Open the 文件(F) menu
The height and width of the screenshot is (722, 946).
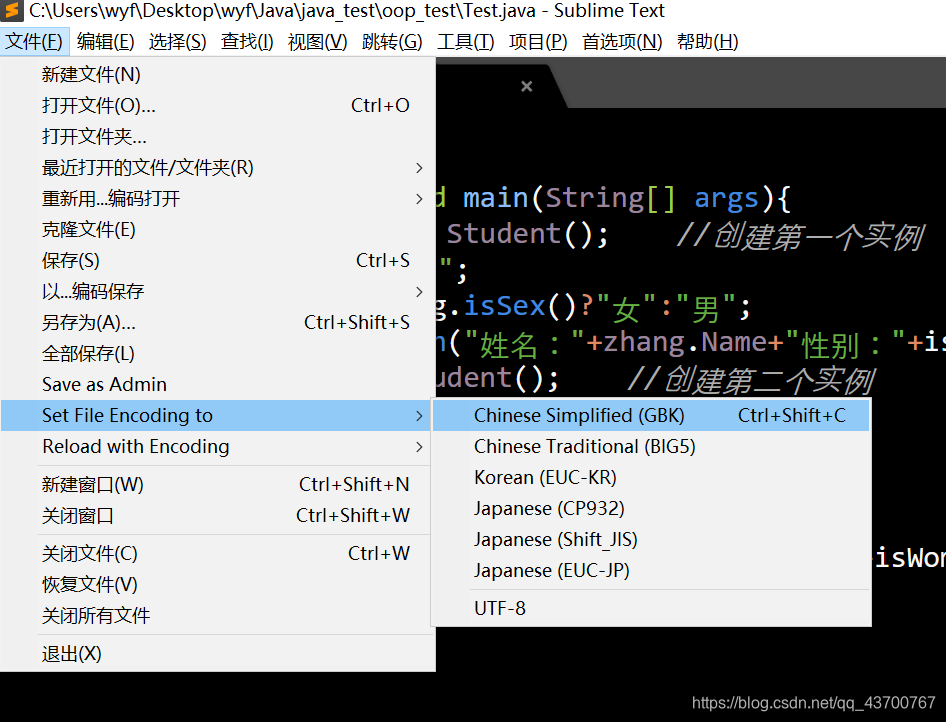pyautogui.click(x=34, y=42)
